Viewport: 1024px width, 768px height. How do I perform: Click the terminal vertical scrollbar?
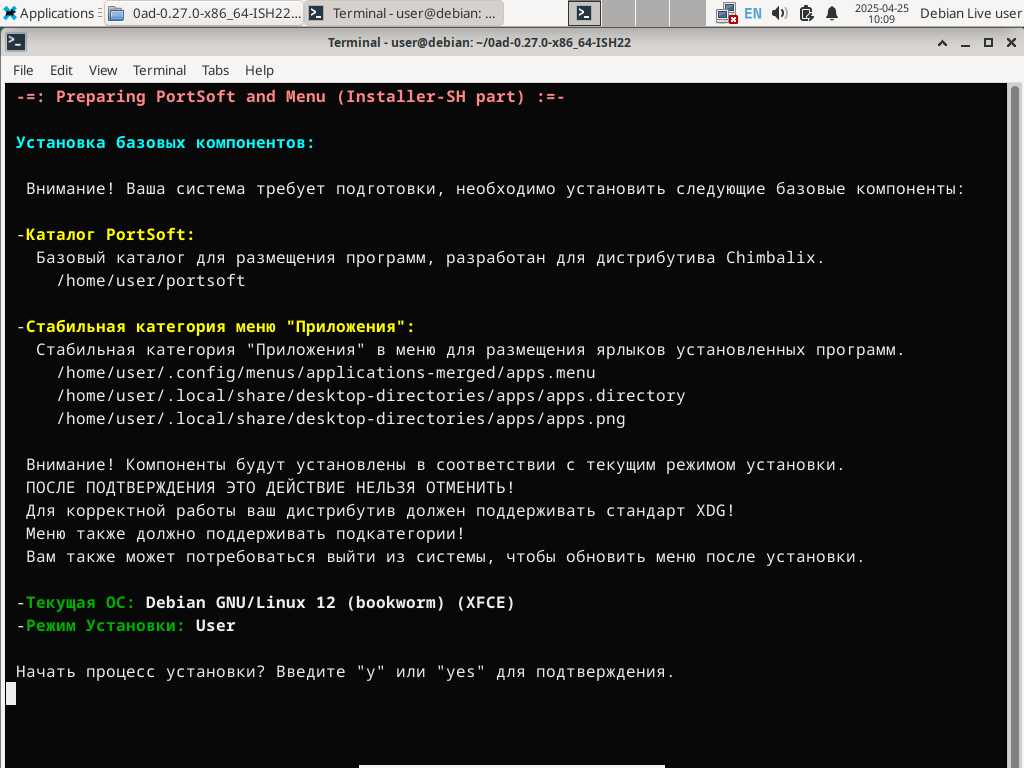tap(1014, 424)
